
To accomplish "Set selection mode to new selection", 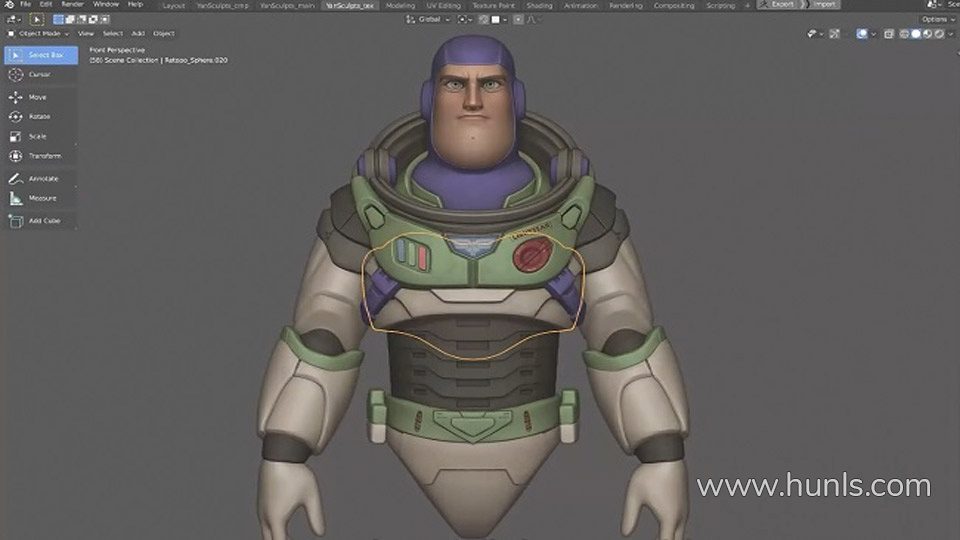I will [58, 20].
